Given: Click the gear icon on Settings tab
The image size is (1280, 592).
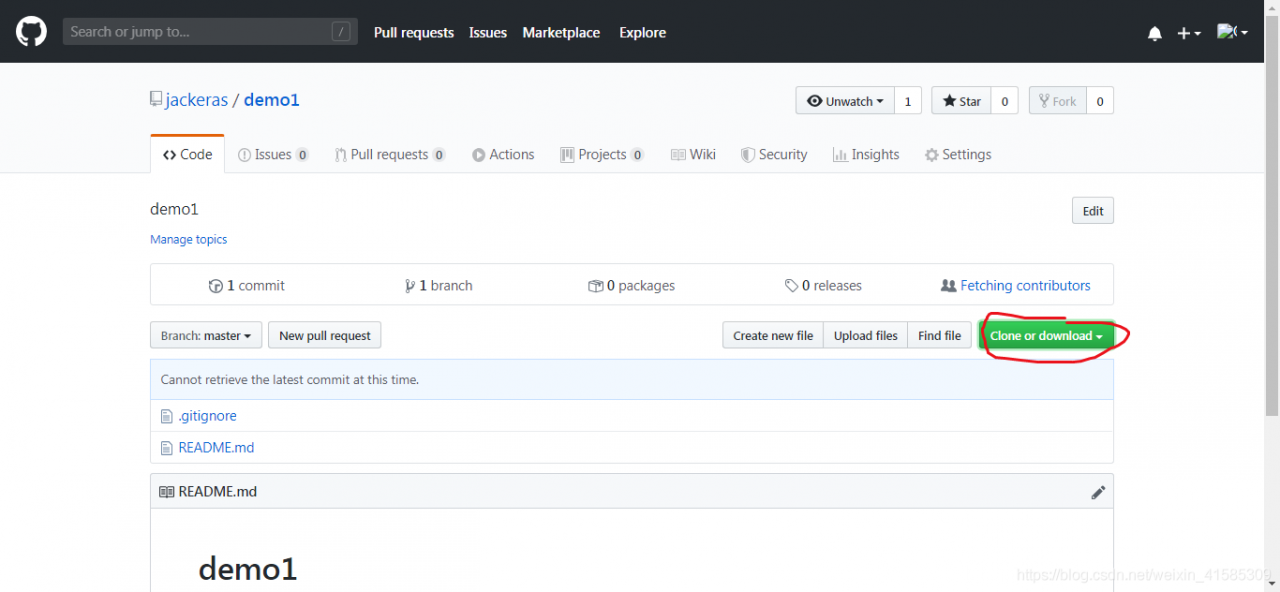Looking at the screenshot, I should 932,155.
